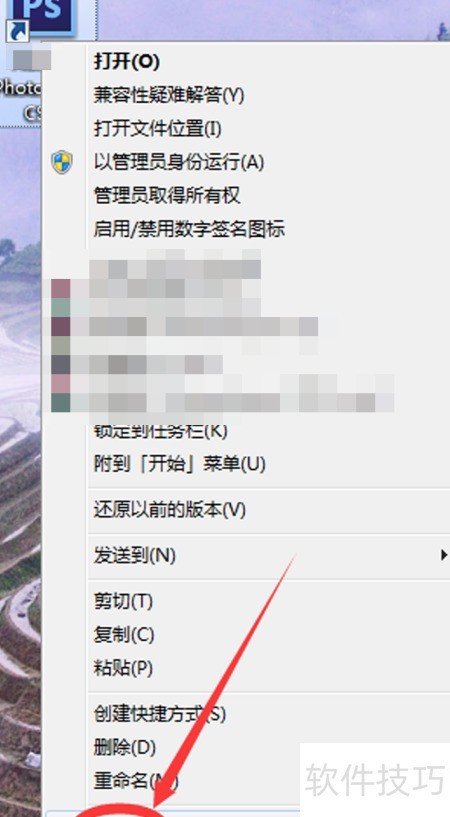The image size is (450, 817).
Task: Select 粘贴(P) menu entry
Action: point(123,668)
